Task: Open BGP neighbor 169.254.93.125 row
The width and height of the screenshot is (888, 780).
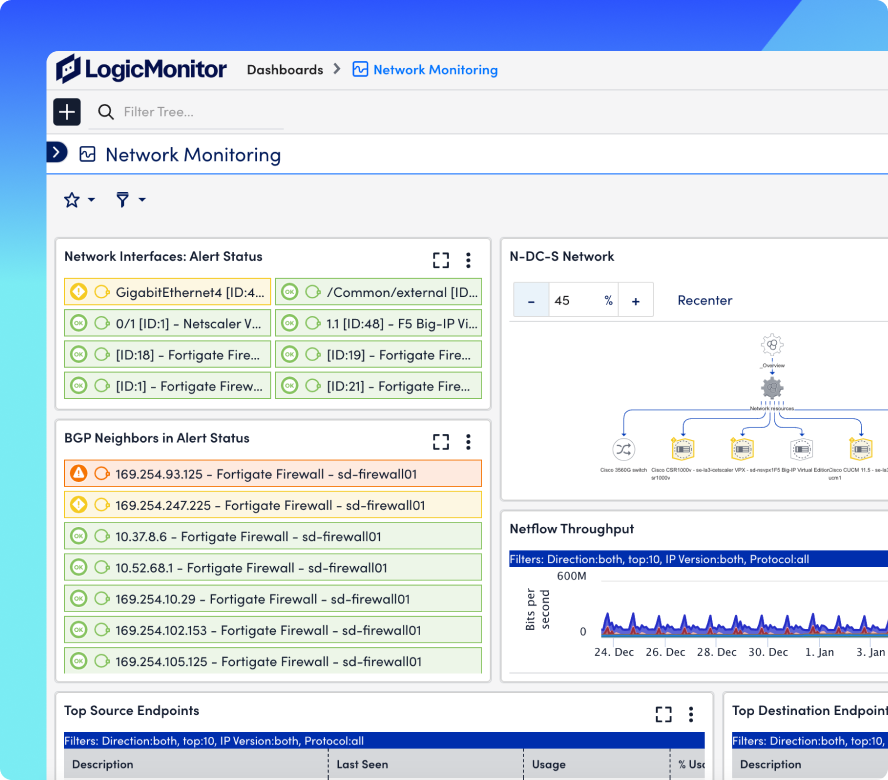Action: coord(273,474)
